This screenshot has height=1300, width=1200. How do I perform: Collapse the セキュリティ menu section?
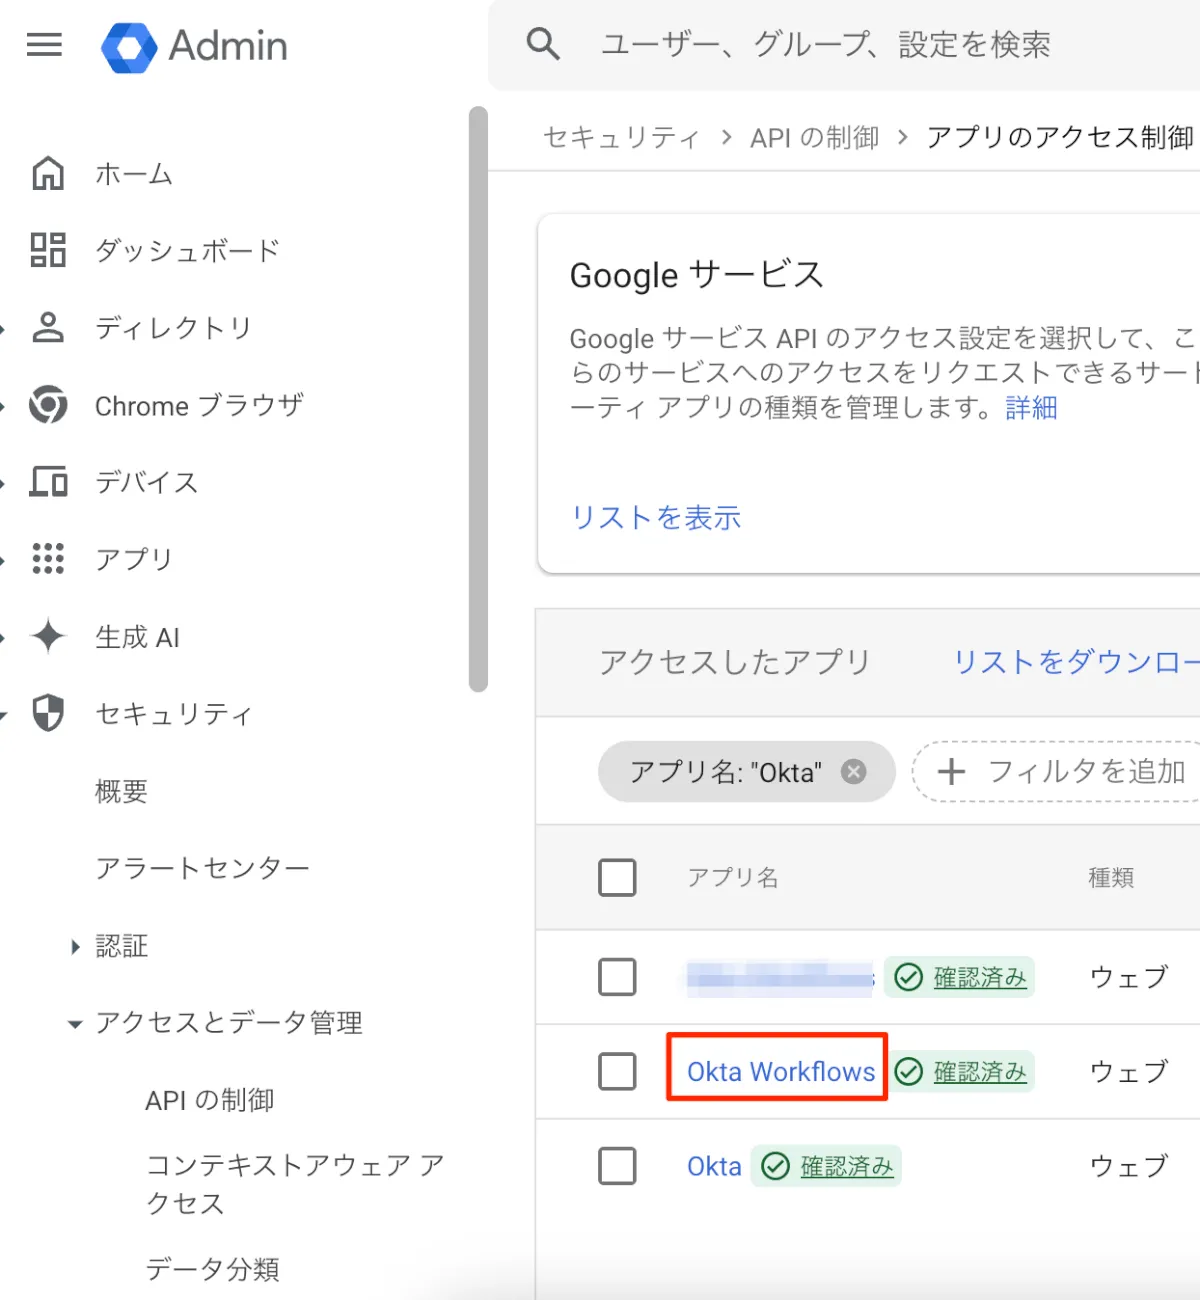pos(4,714)
